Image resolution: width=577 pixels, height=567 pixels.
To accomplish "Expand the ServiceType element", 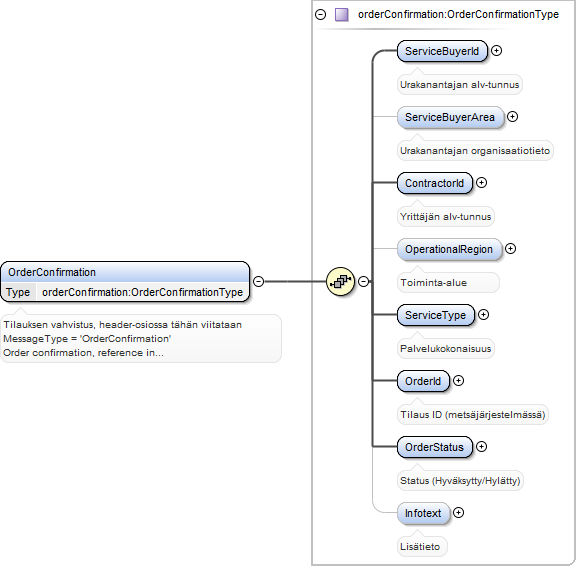I will (483, 315).
